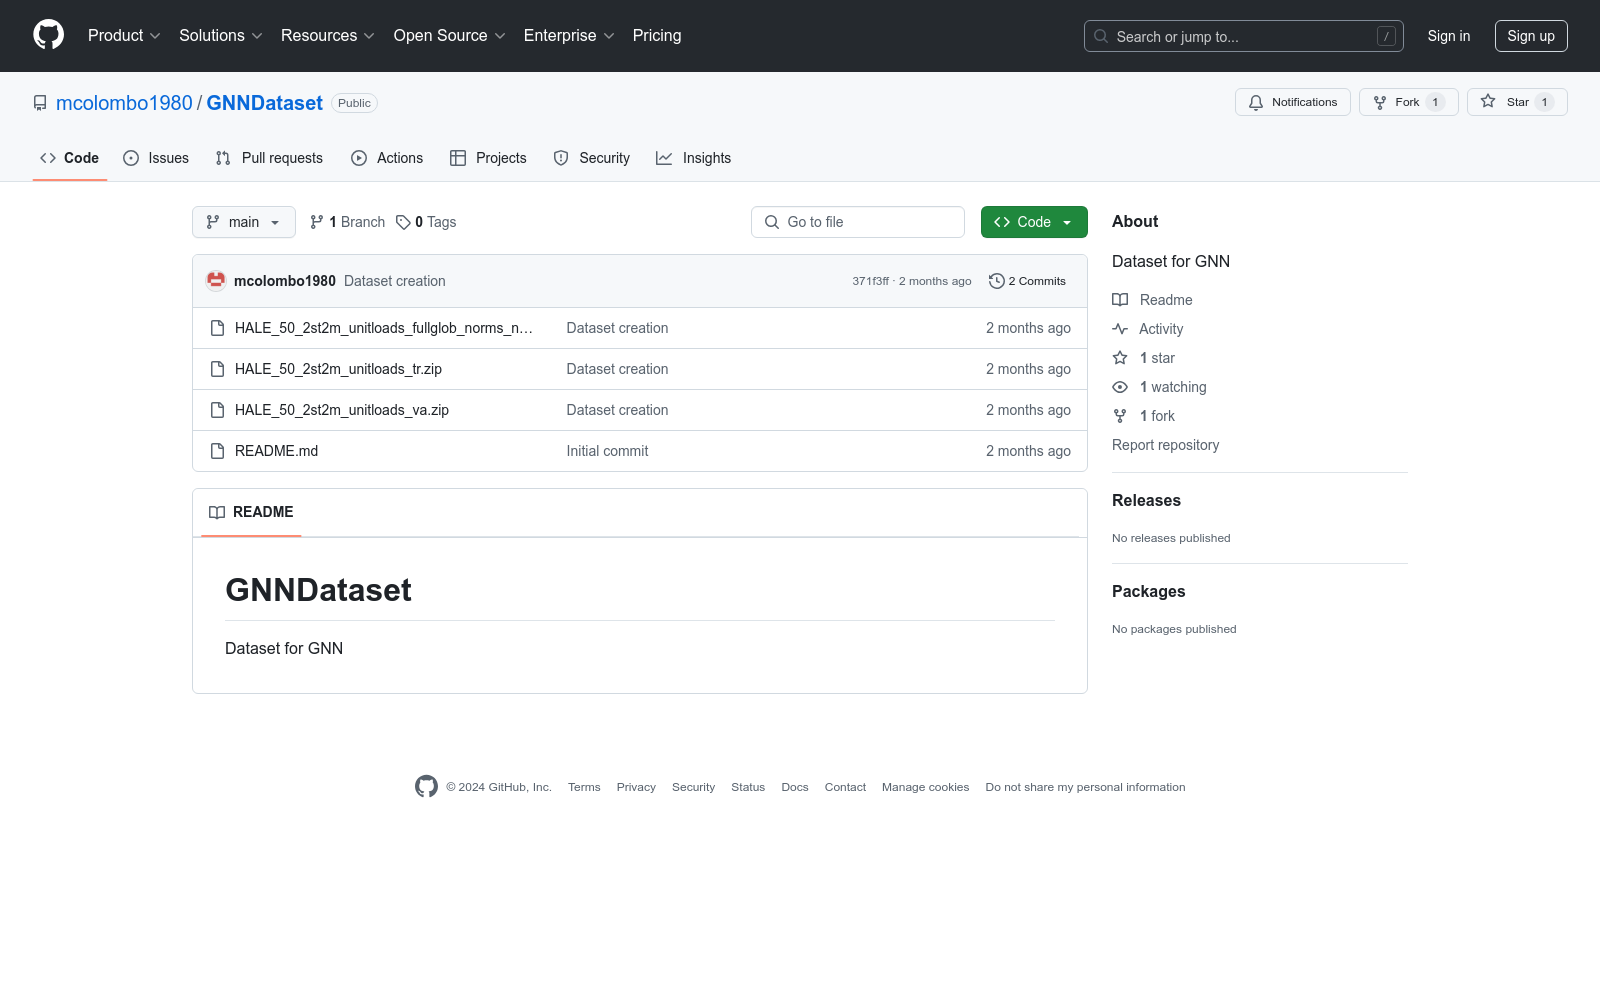1600x1000 pixels.
Task: Open the README.md file
Action: 277,451
